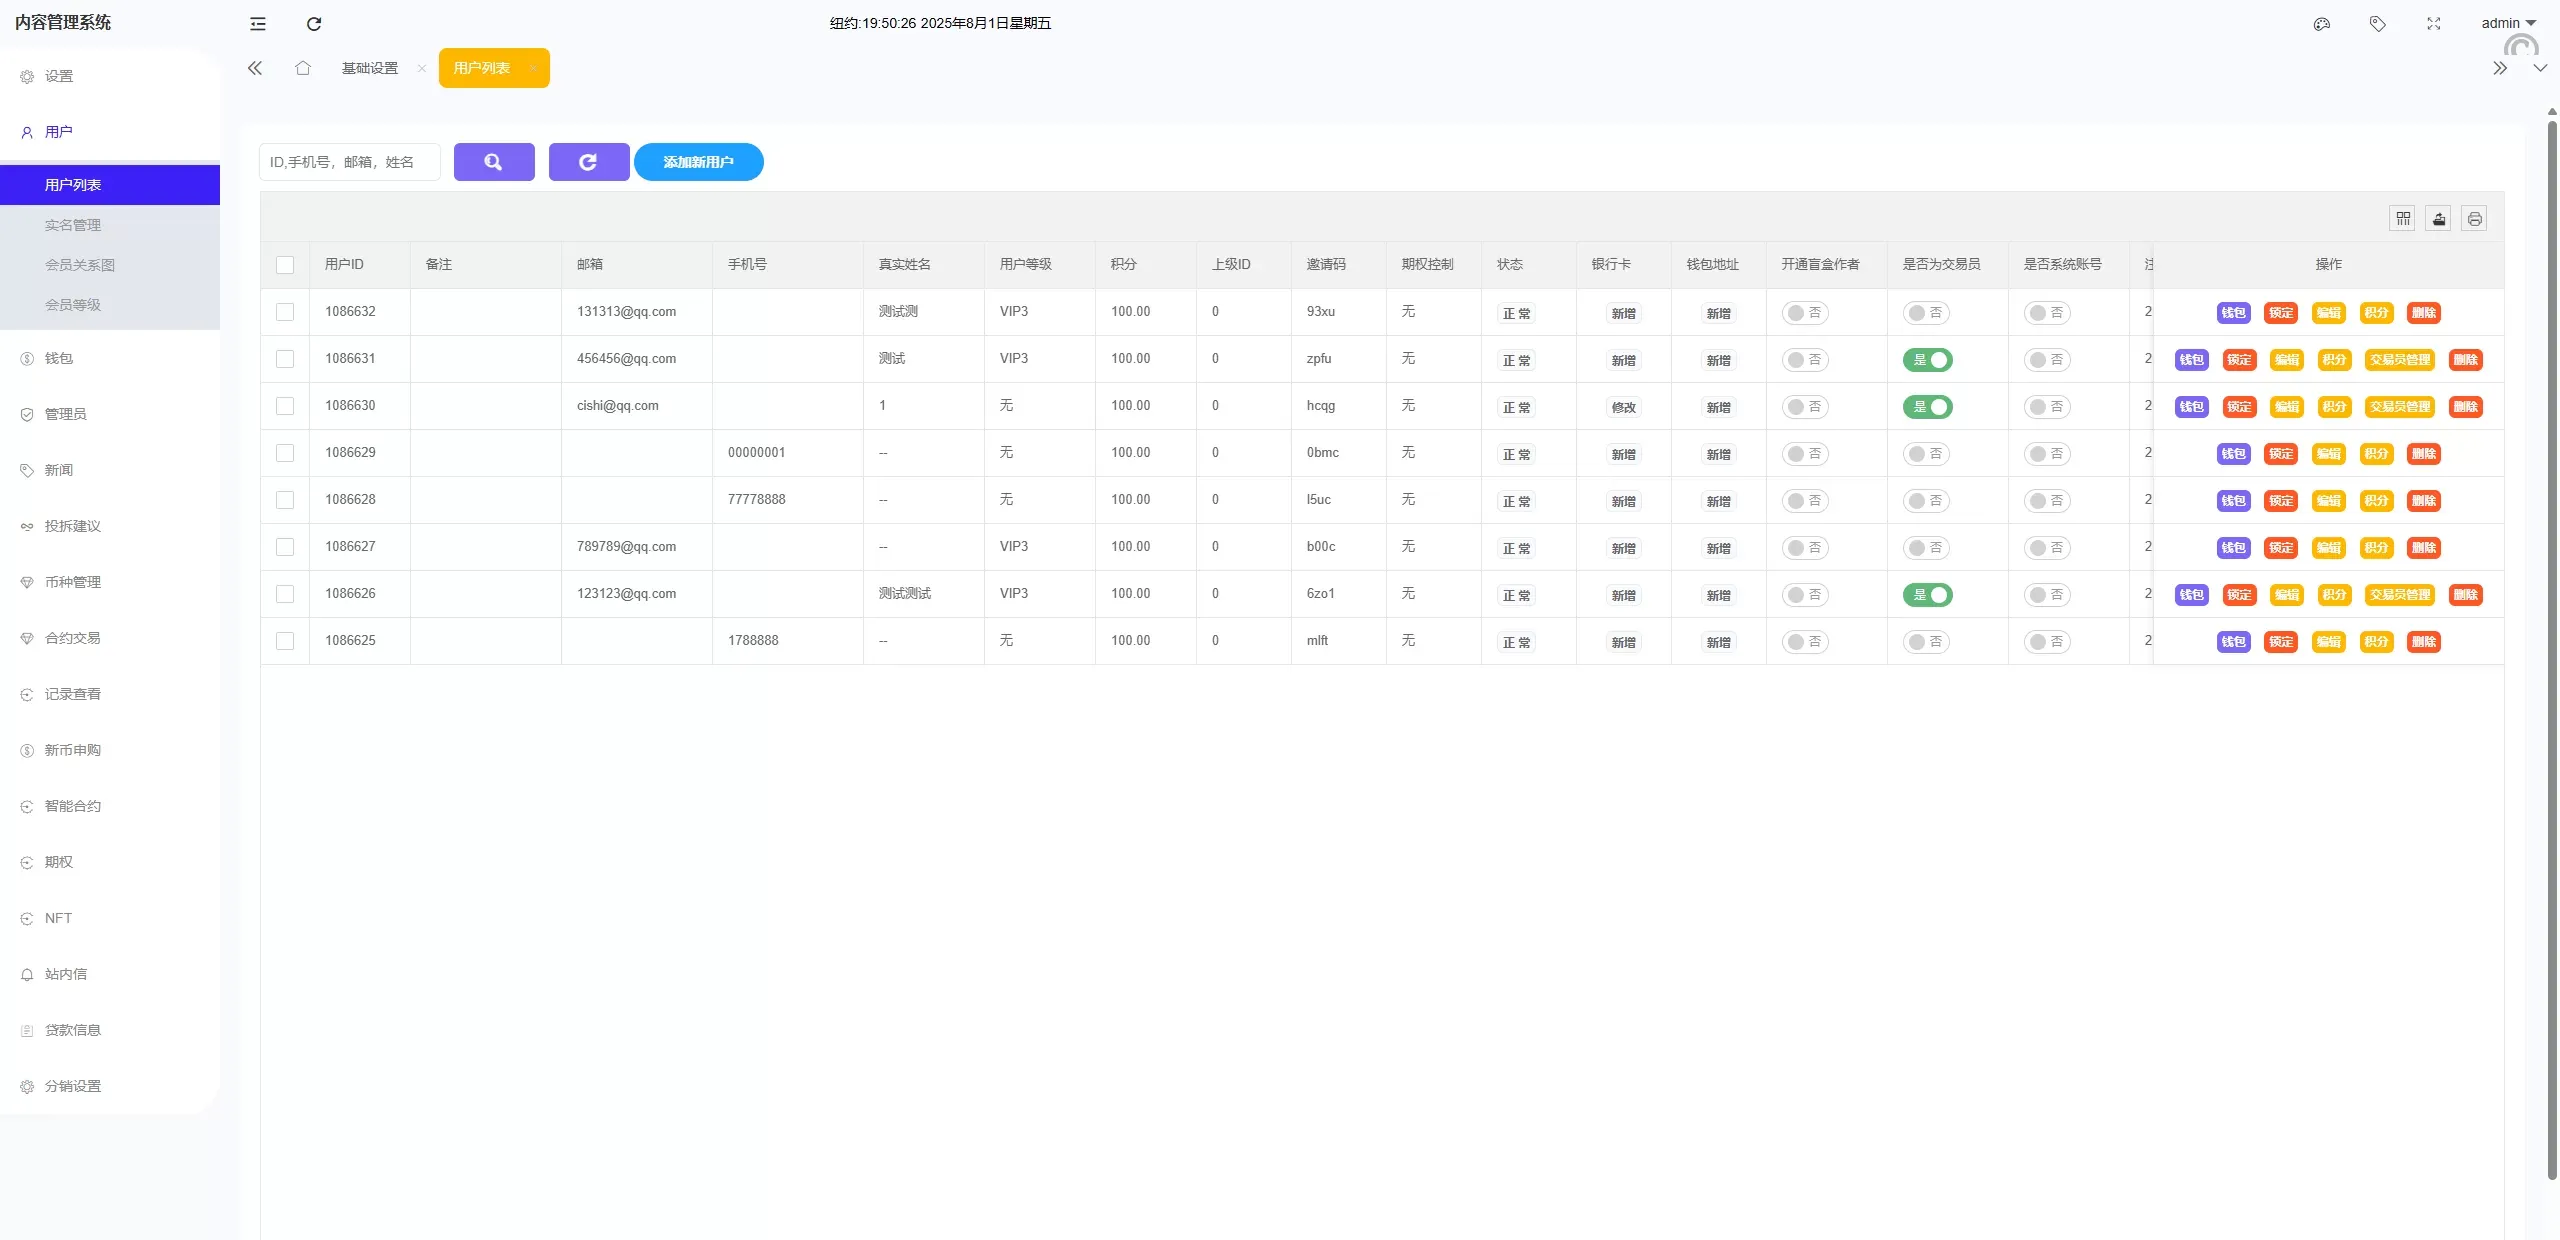Click the table export icon
The image size is (2560, 1240).
click(x=2439, y=219)
